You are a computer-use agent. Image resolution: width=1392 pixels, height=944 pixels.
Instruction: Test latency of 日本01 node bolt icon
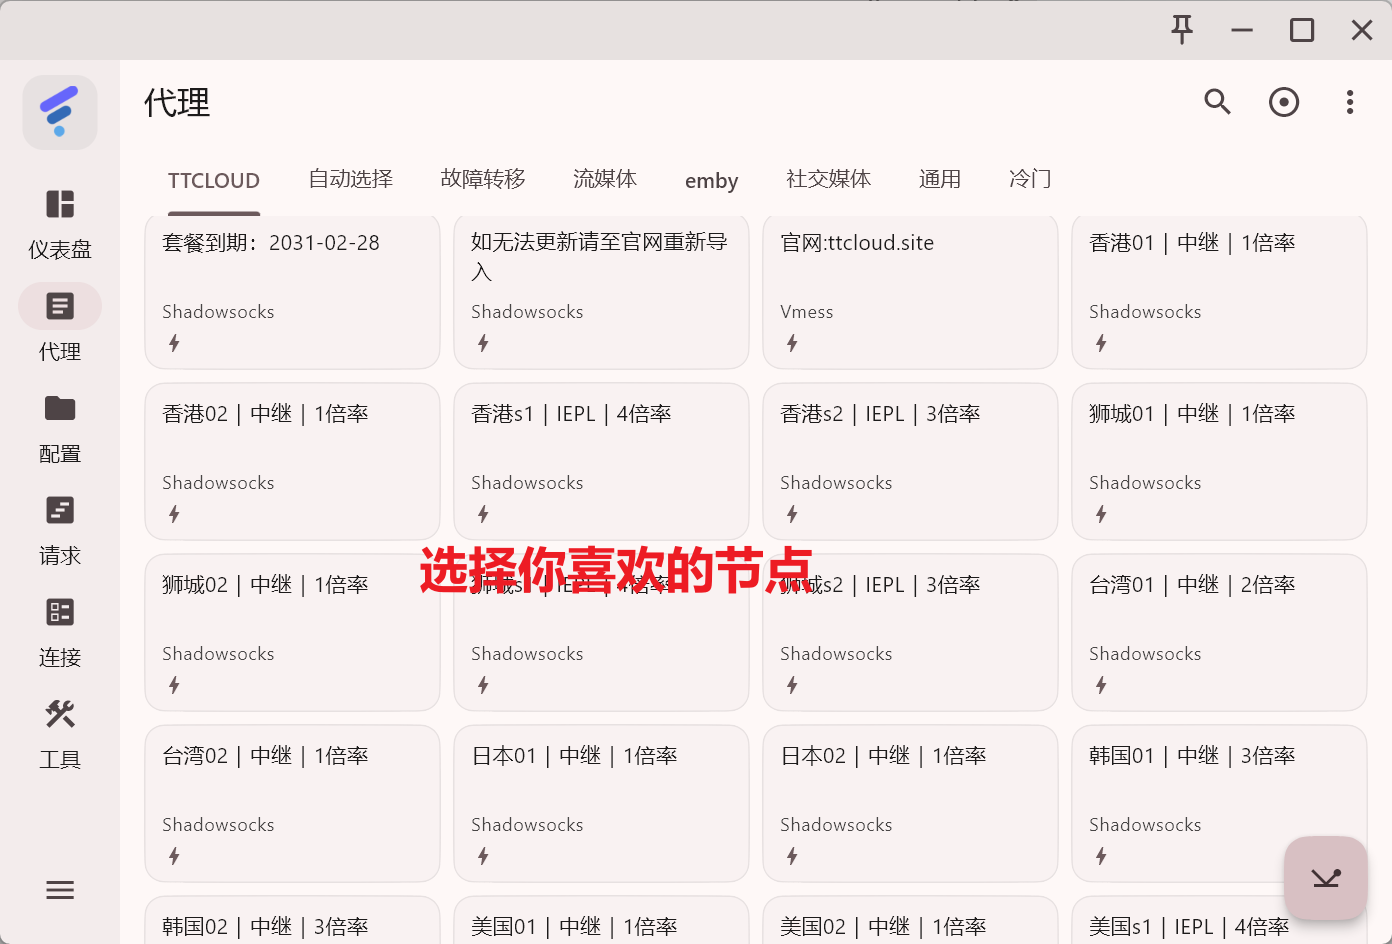tap(483, 856)
